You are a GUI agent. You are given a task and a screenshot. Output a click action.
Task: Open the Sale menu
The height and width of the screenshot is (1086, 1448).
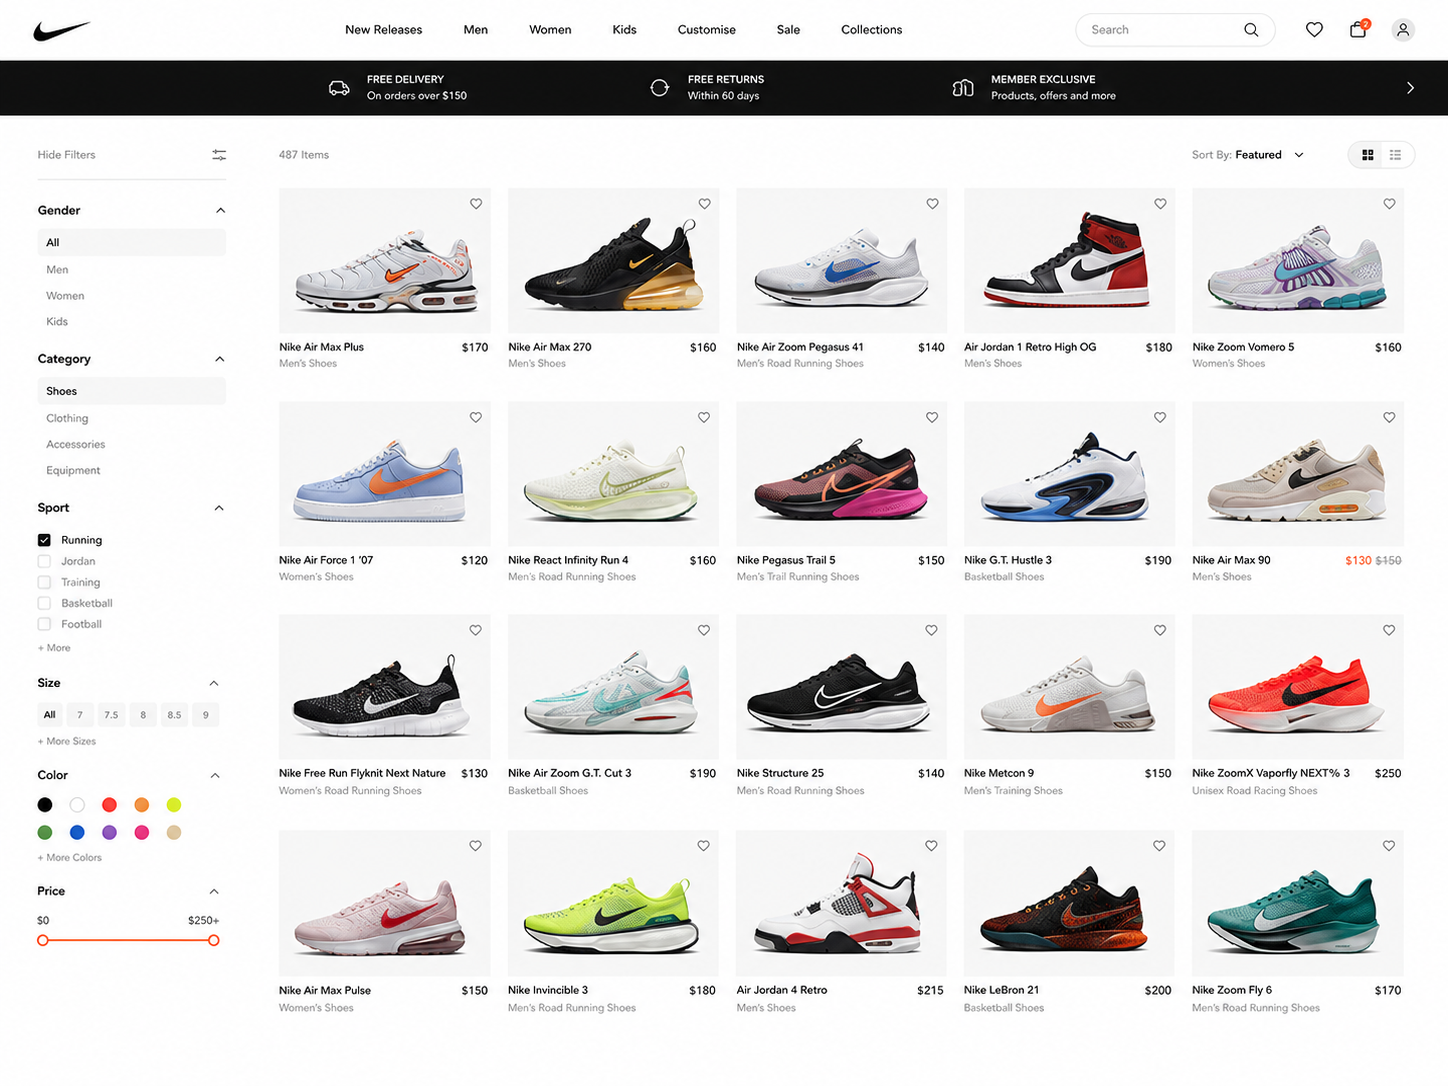pos(789,30)
